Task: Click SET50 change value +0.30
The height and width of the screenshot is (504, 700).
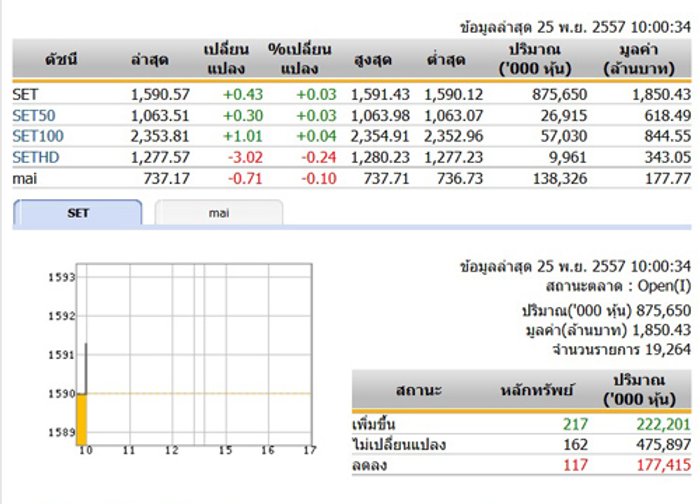Action: pyautogui.click(x=243, y=116)
